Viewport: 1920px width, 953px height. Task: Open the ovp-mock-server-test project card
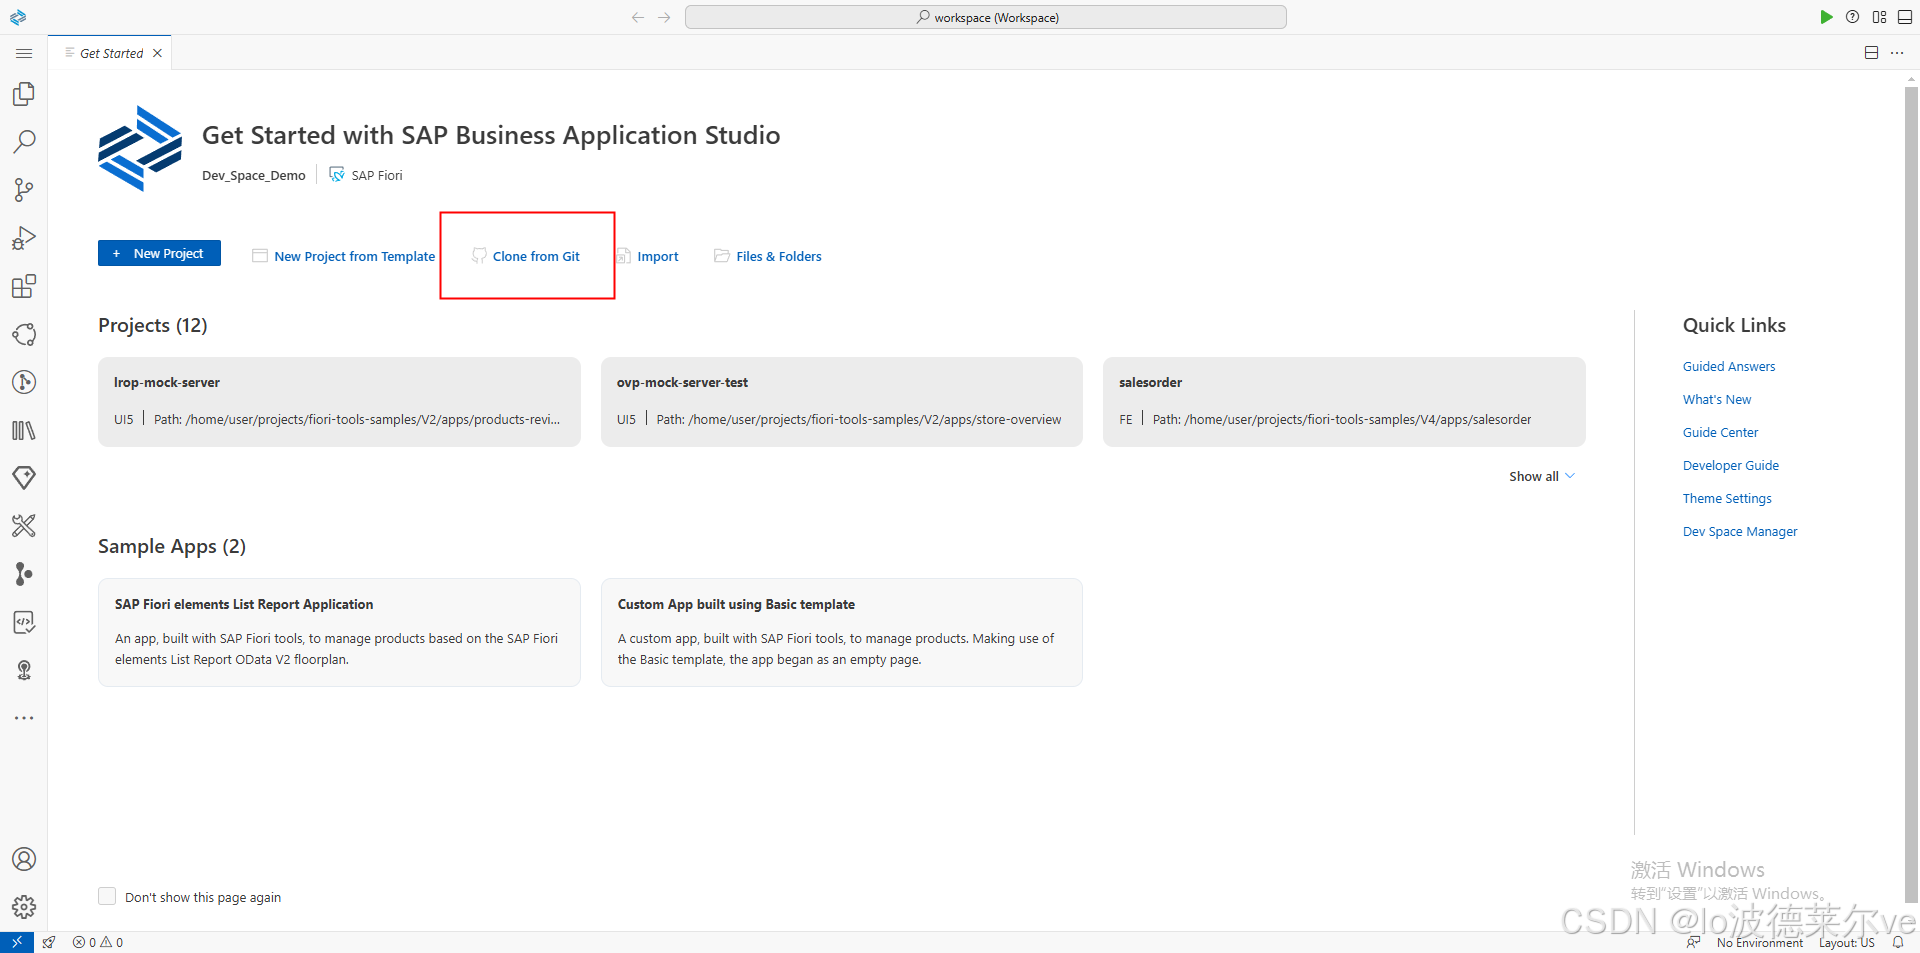(x=842, y=402)
